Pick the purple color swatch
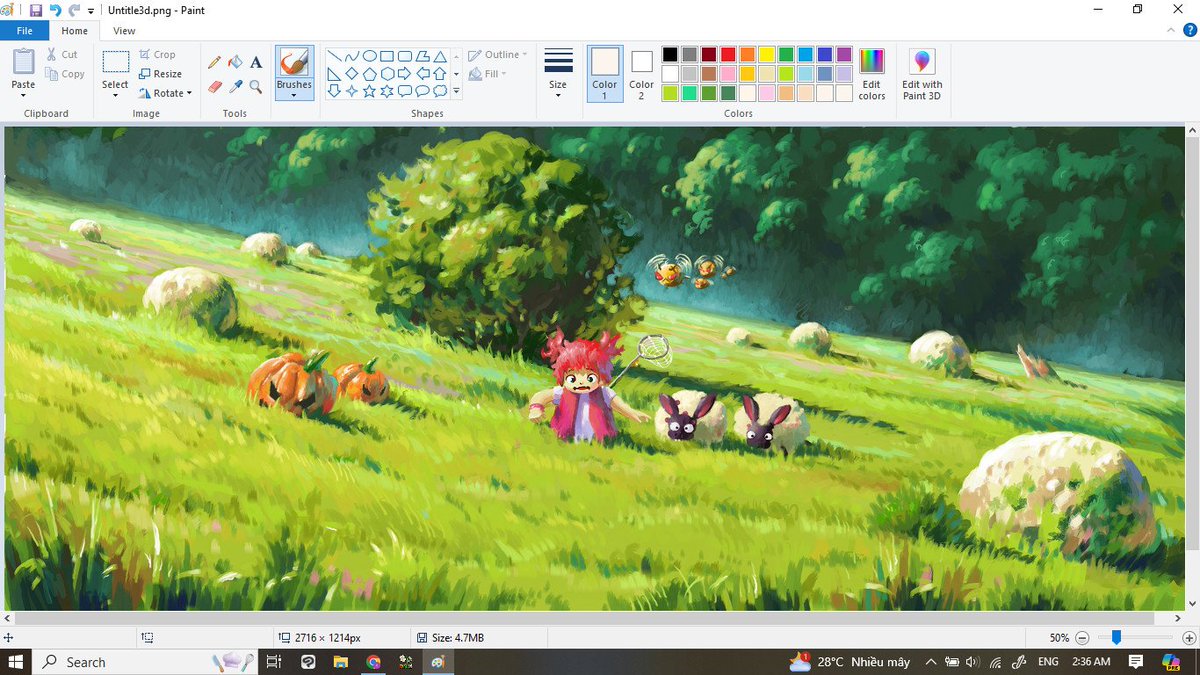 844,54
